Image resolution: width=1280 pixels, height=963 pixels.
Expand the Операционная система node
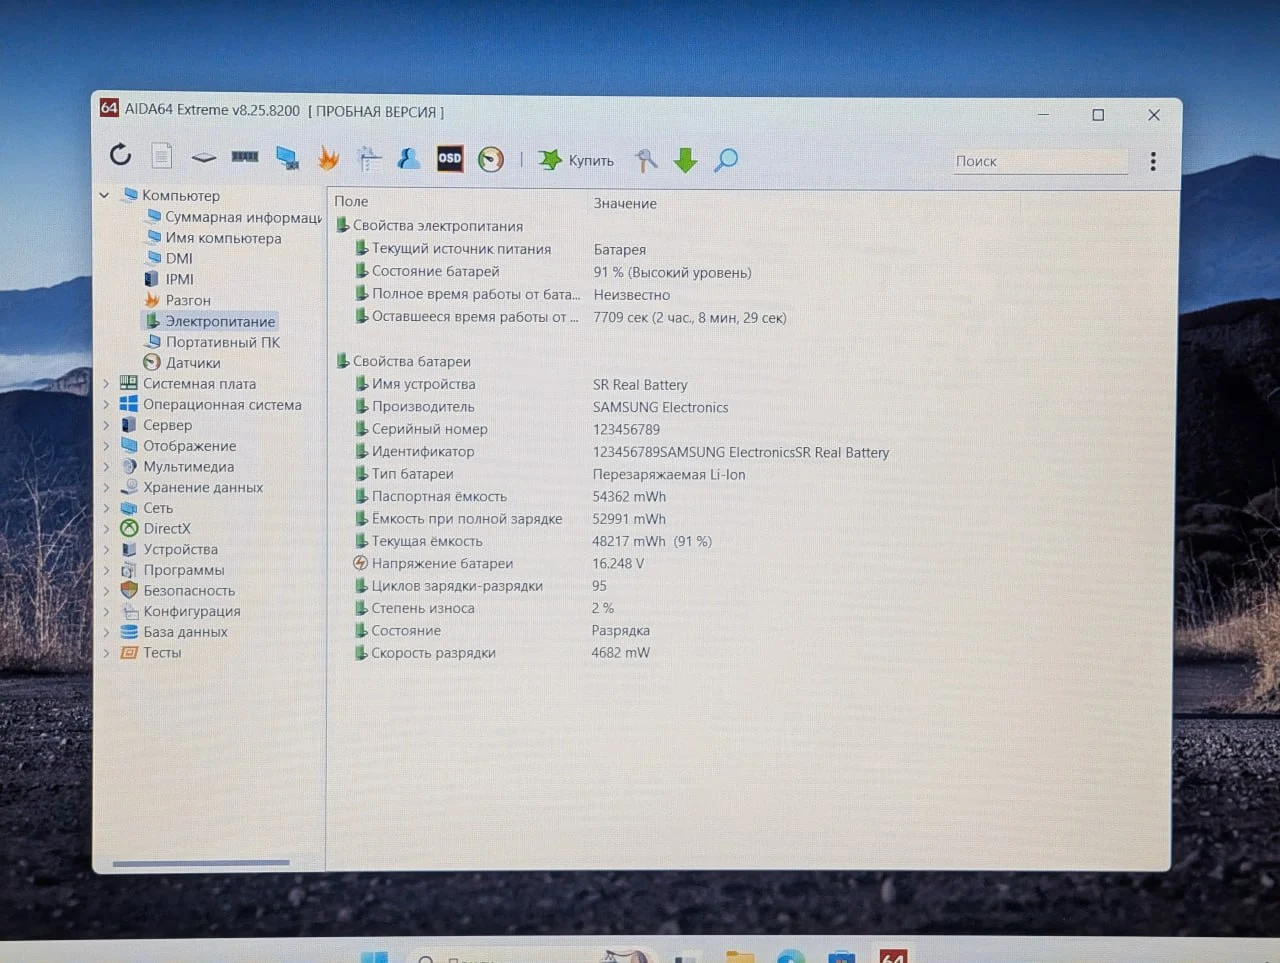coord(106,404)
